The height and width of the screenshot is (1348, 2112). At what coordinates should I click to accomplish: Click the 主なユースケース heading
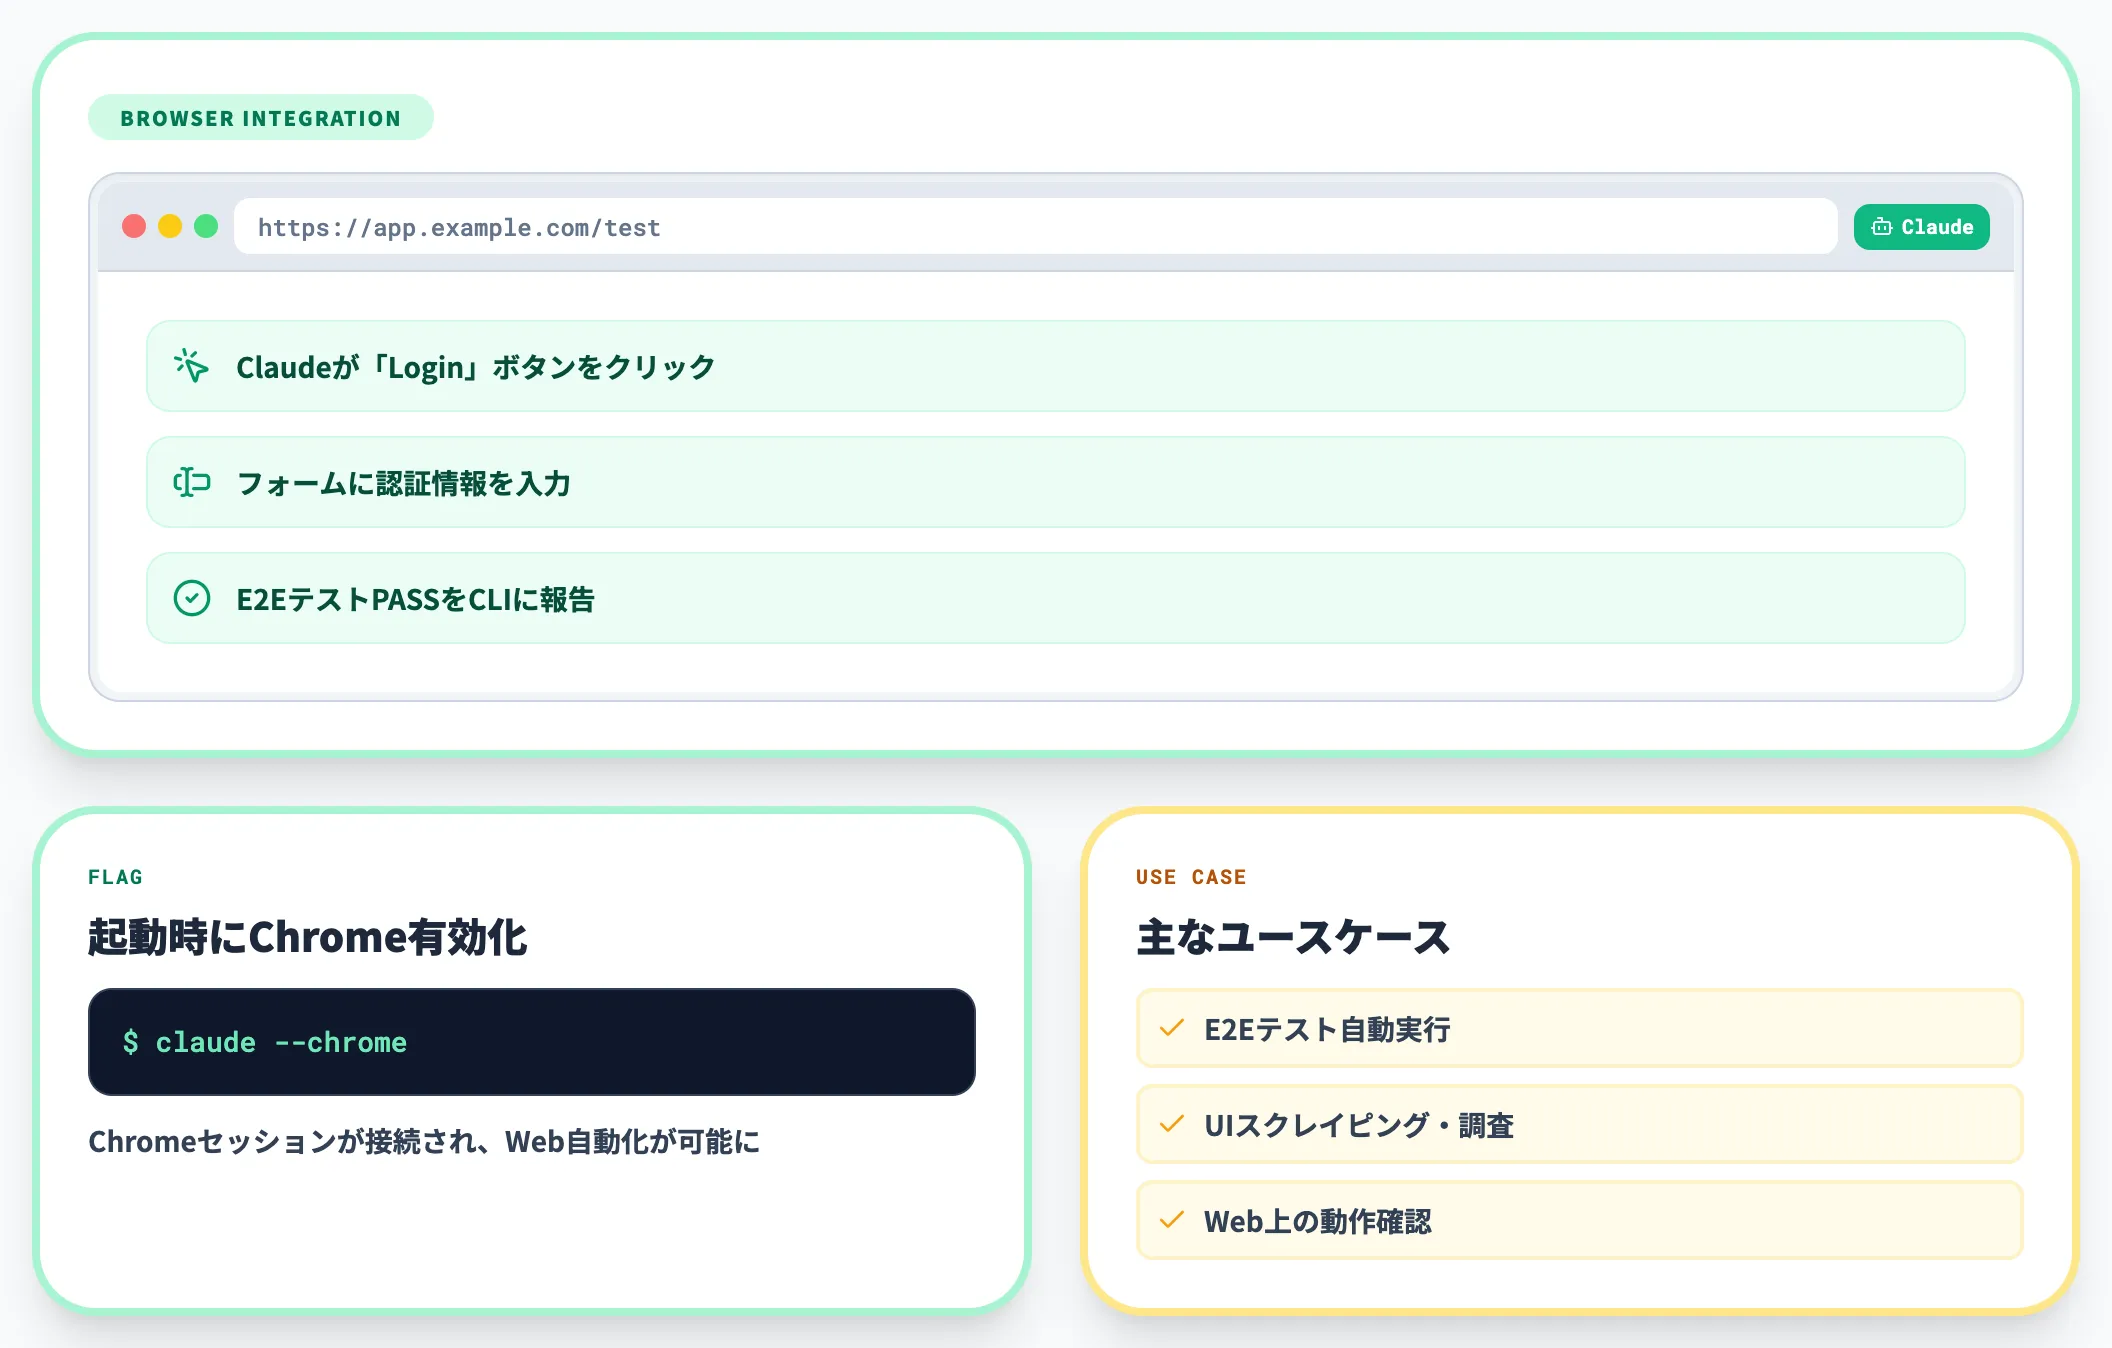tap(1293, 938)
